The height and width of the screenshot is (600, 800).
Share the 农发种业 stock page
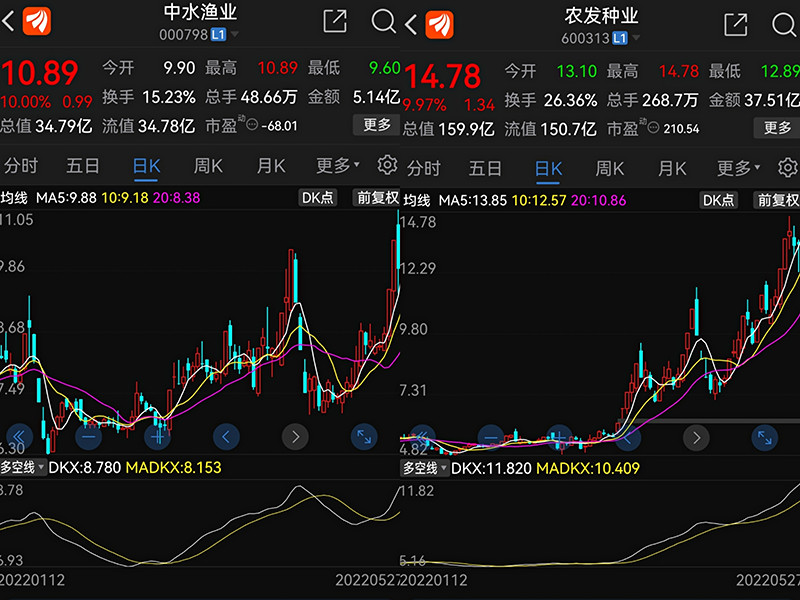(x=736, y=24)
